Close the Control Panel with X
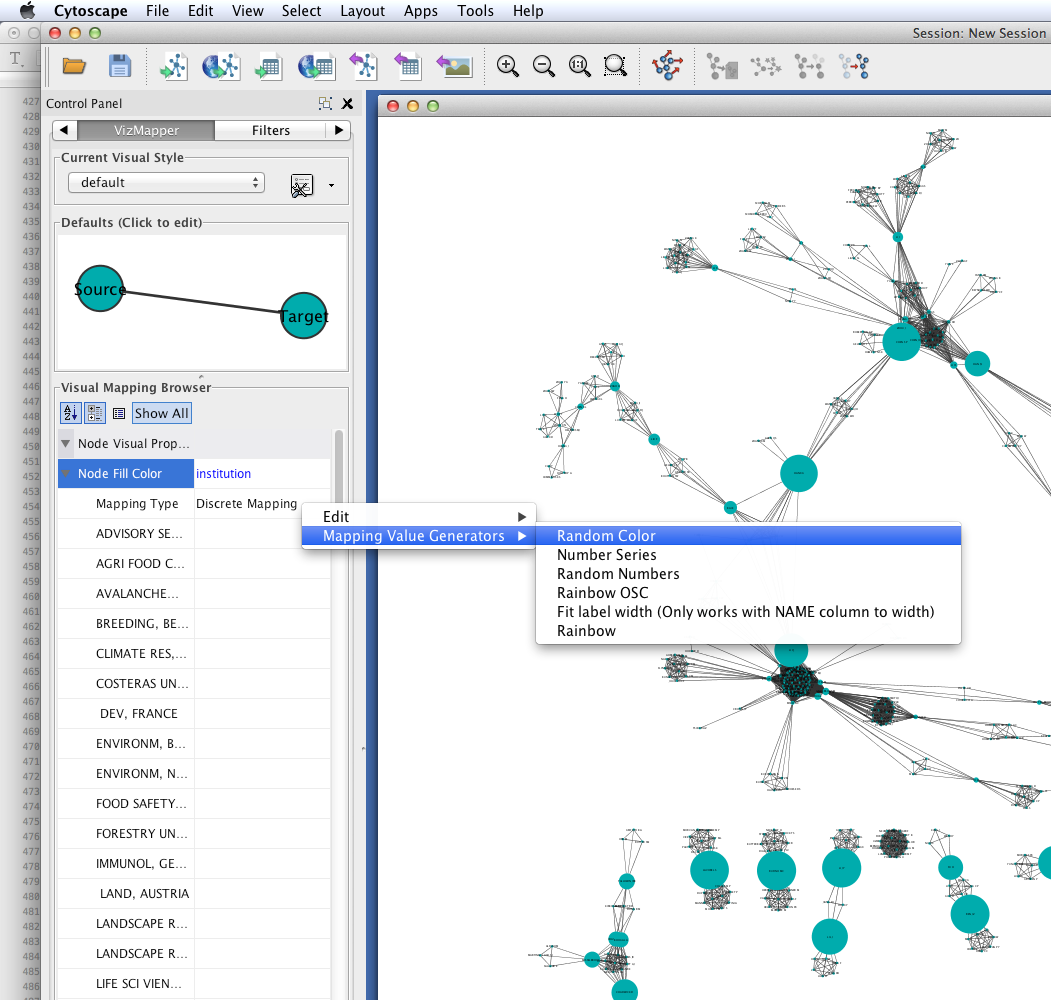 pyautogui.click(x=347, y=103)
